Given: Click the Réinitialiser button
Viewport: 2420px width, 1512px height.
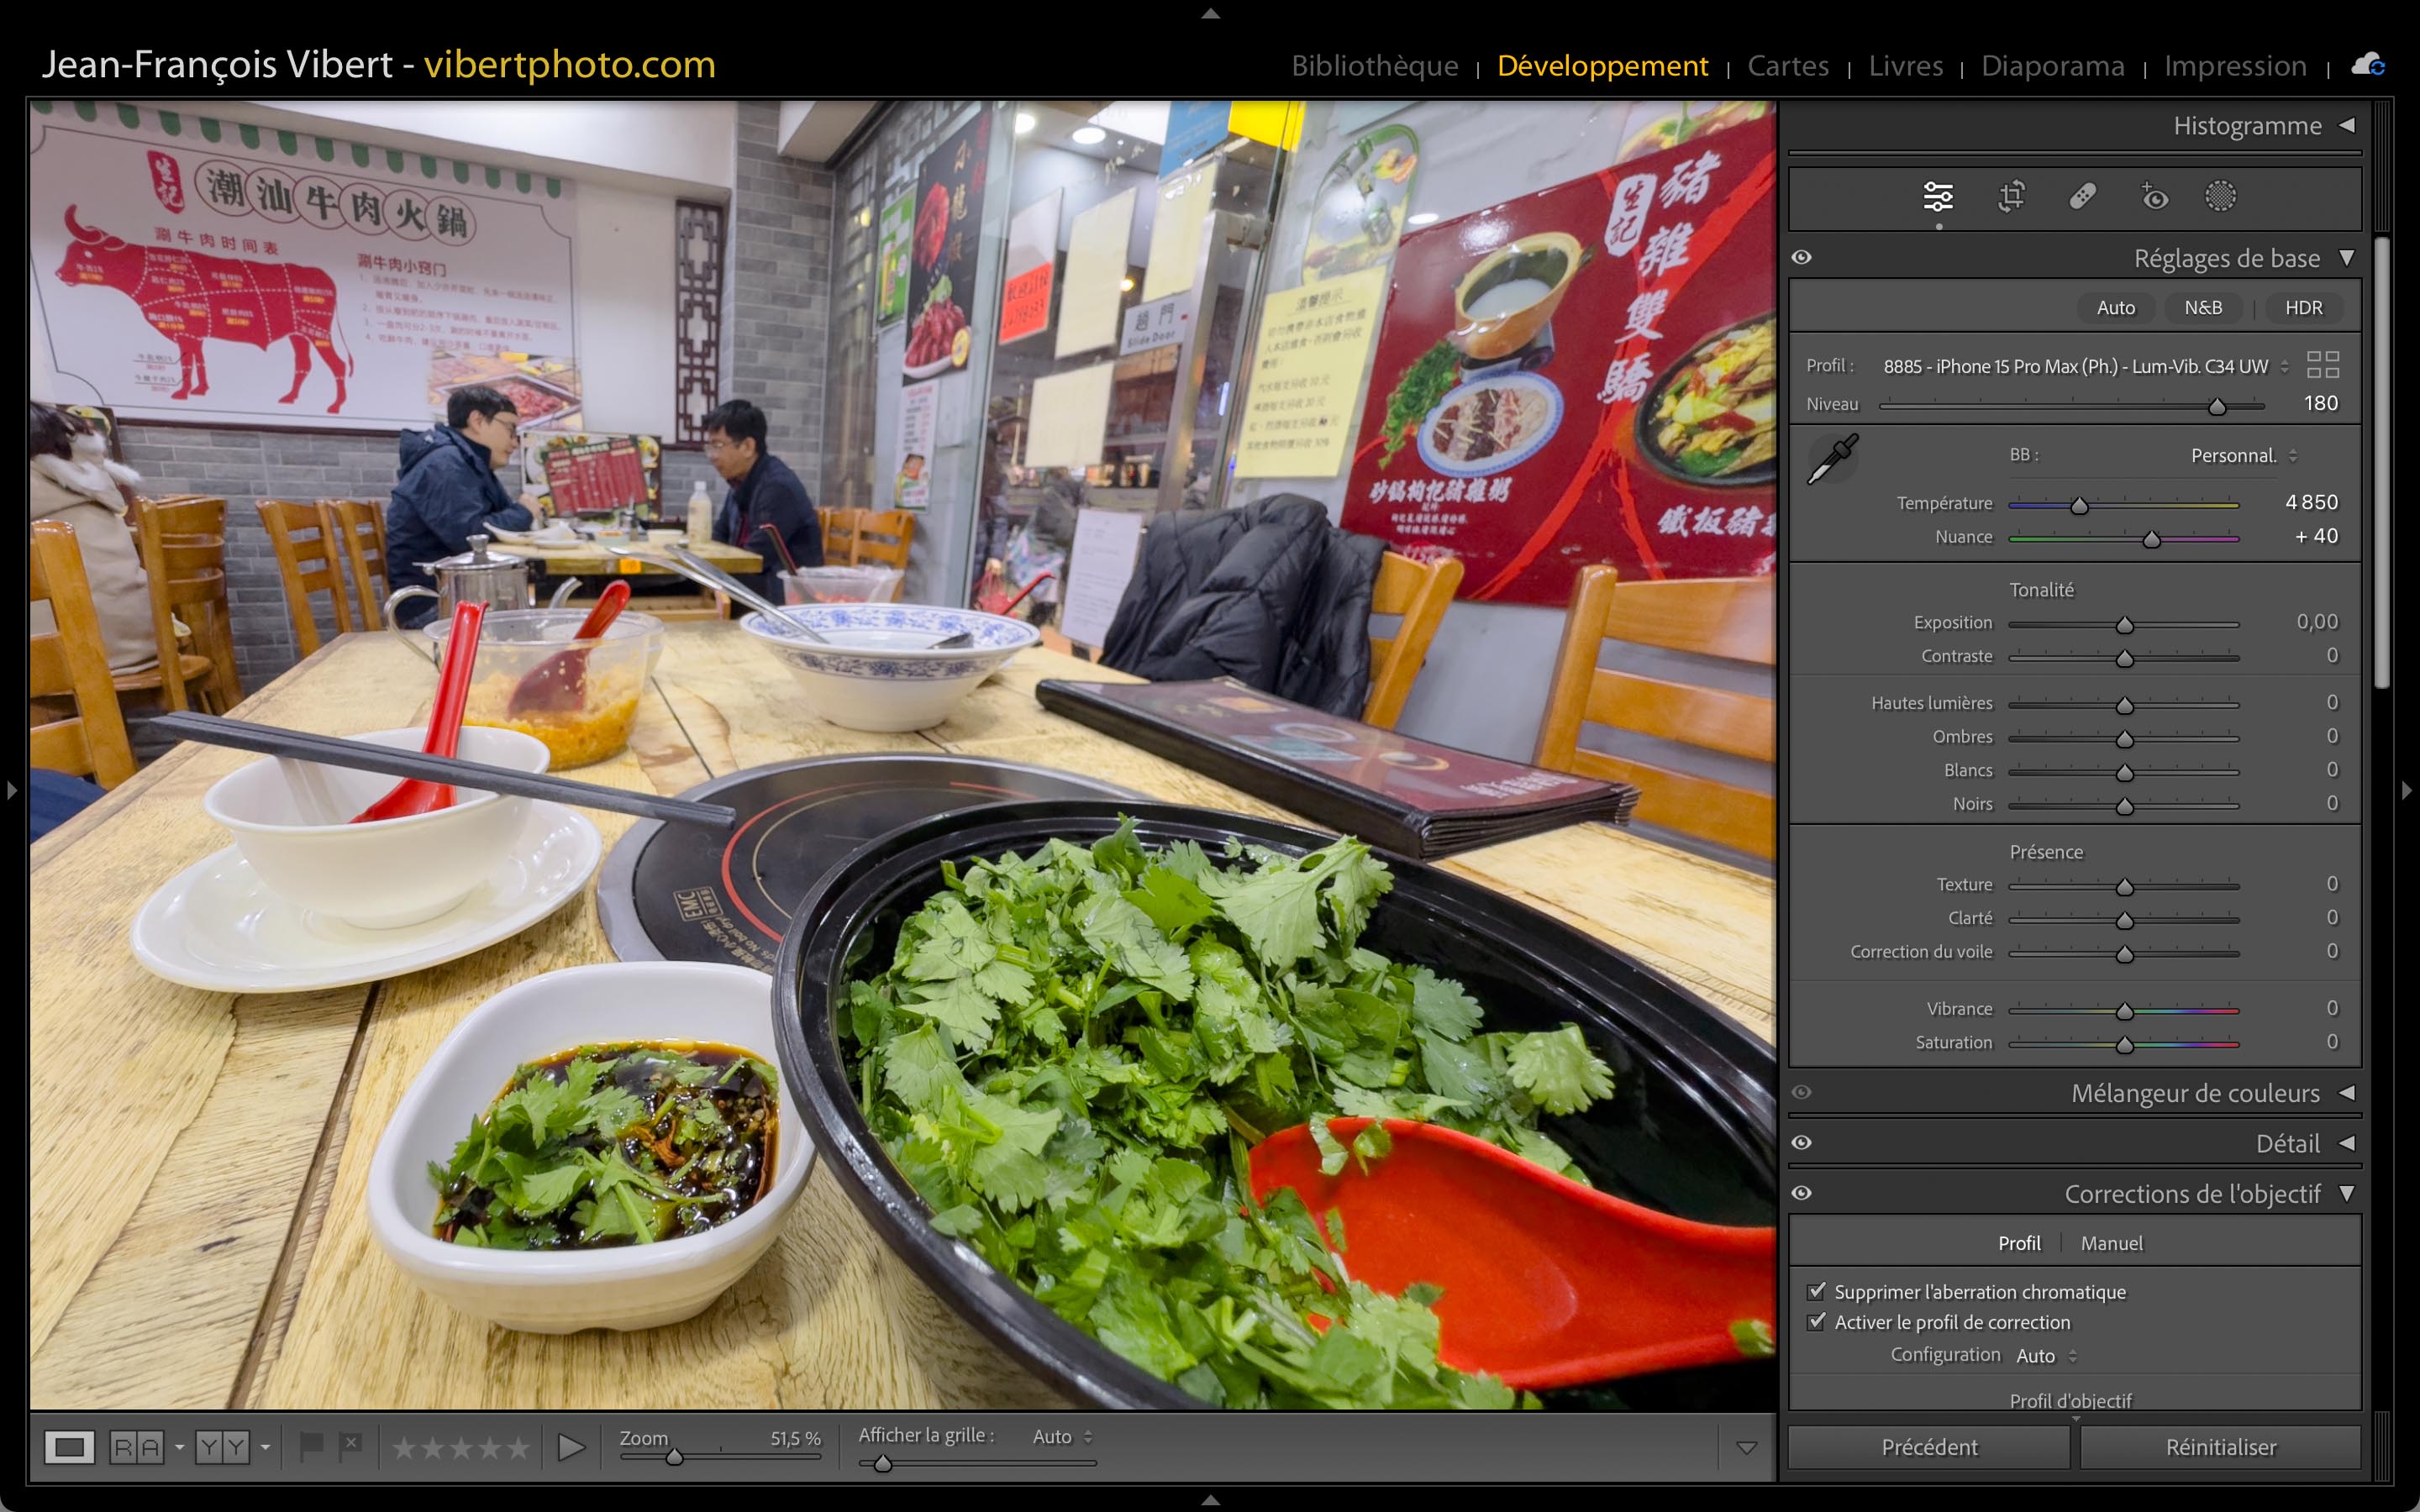Looking at the screenshot, I should (2220, 1447).
